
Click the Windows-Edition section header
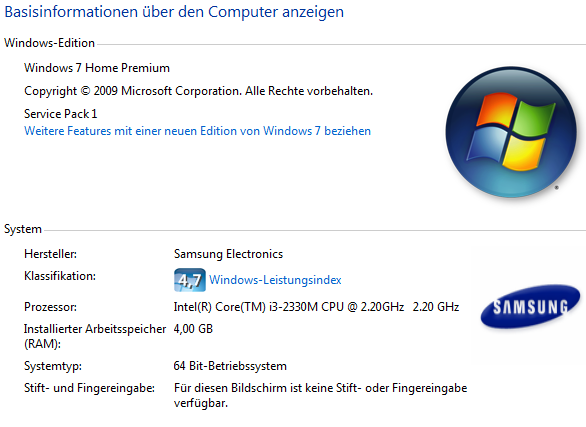[x=49, y=43]
